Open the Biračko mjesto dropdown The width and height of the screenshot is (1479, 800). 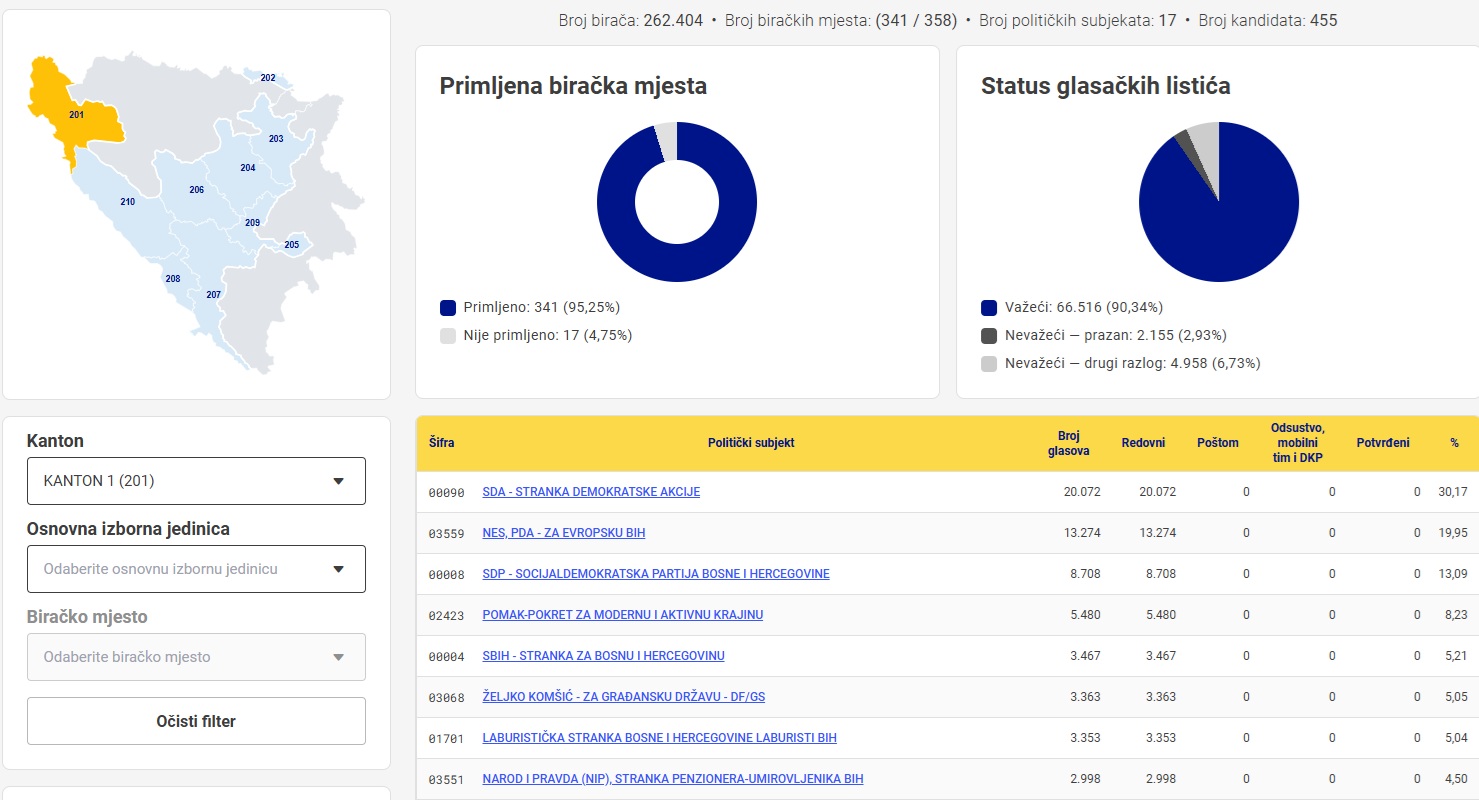tap(196, 657)
